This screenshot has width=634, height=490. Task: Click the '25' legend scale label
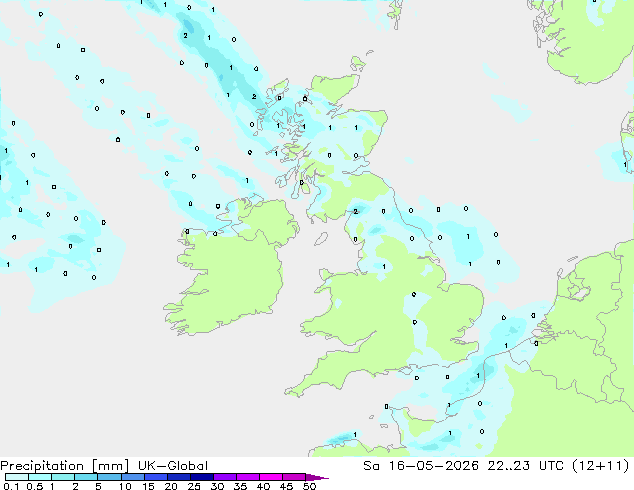click(x=194, y=486)
